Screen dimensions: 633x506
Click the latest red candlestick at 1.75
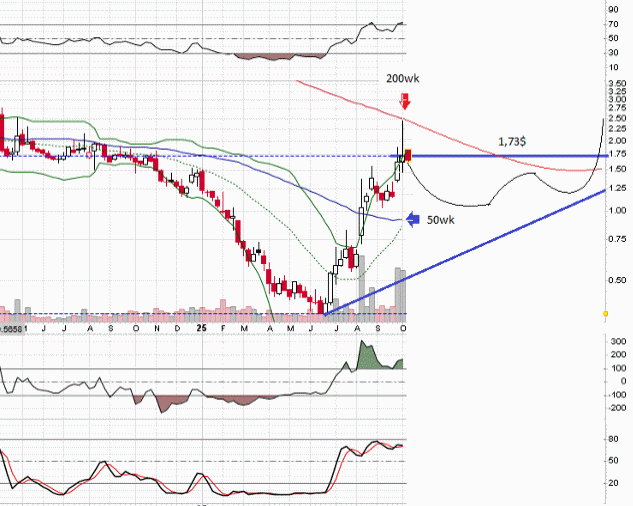tap(407, 155)
